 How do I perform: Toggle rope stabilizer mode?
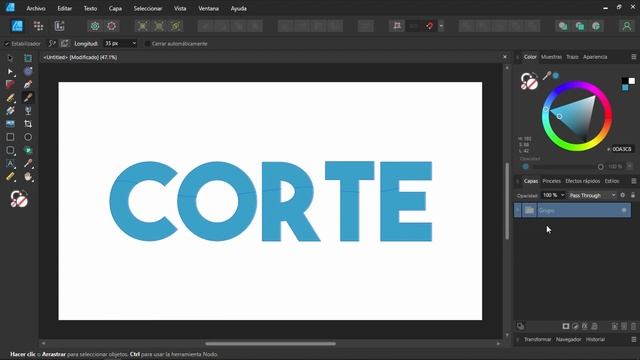[x=52, y=43]
